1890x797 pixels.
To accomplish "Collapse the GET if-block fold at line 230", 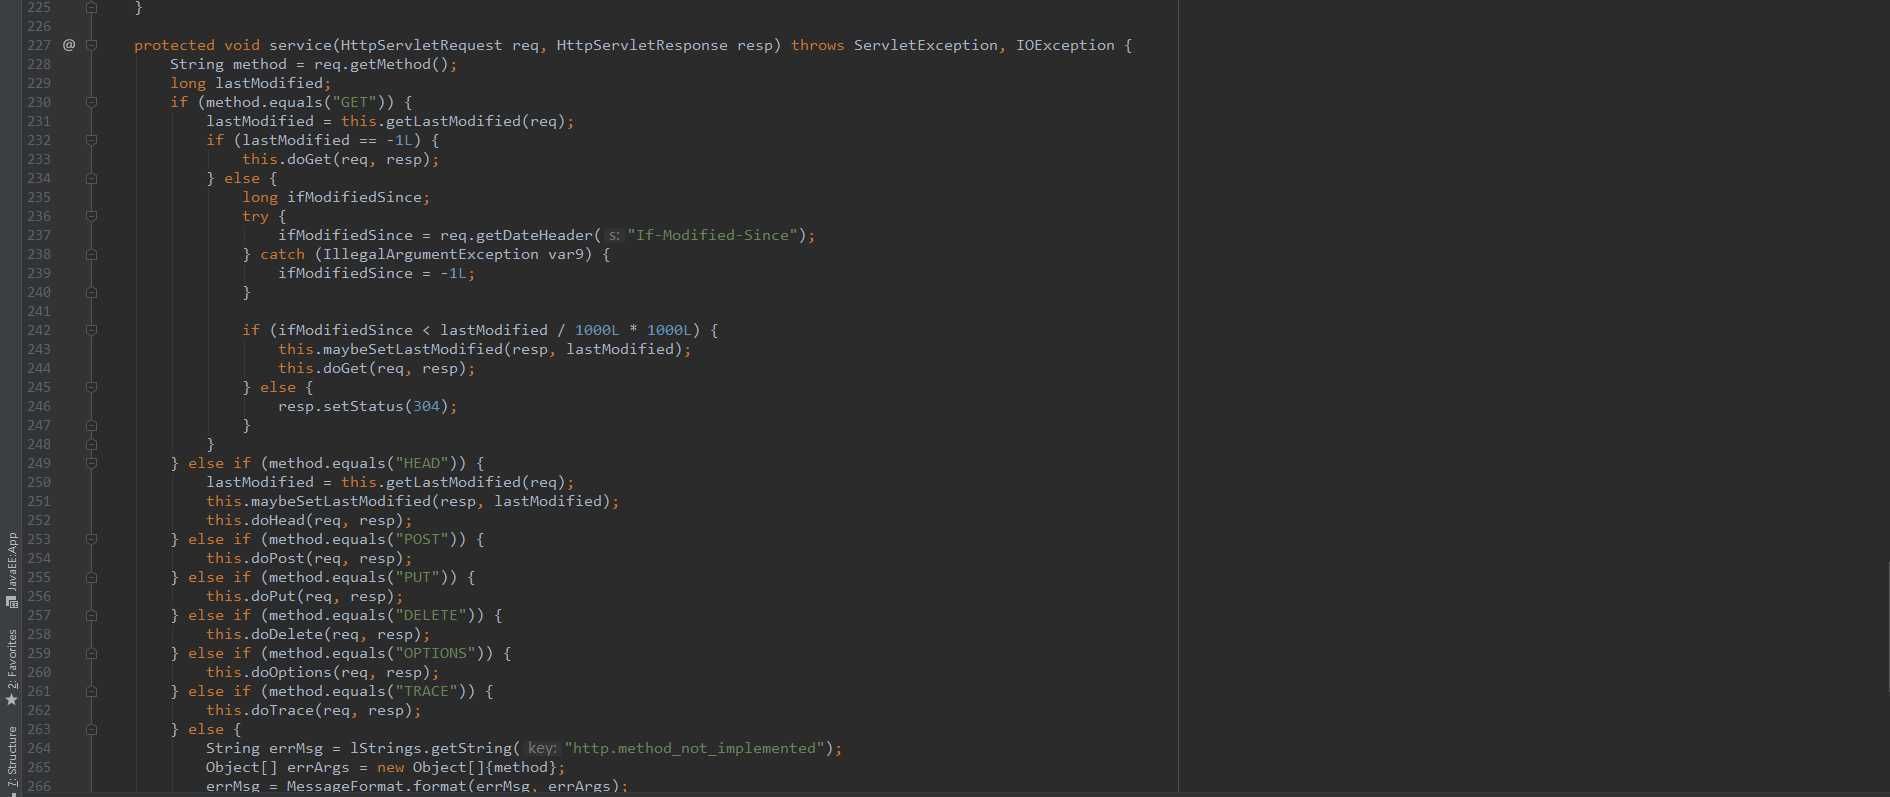I will (91, 102).
